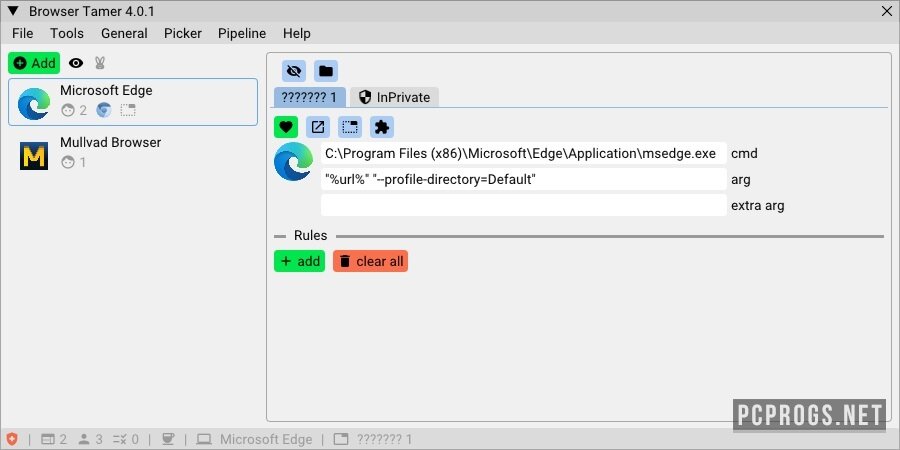Image resolution: width=900 pixels, height=450 pixels.
Task: Click the extra arg label
Action: coord(758,205)
